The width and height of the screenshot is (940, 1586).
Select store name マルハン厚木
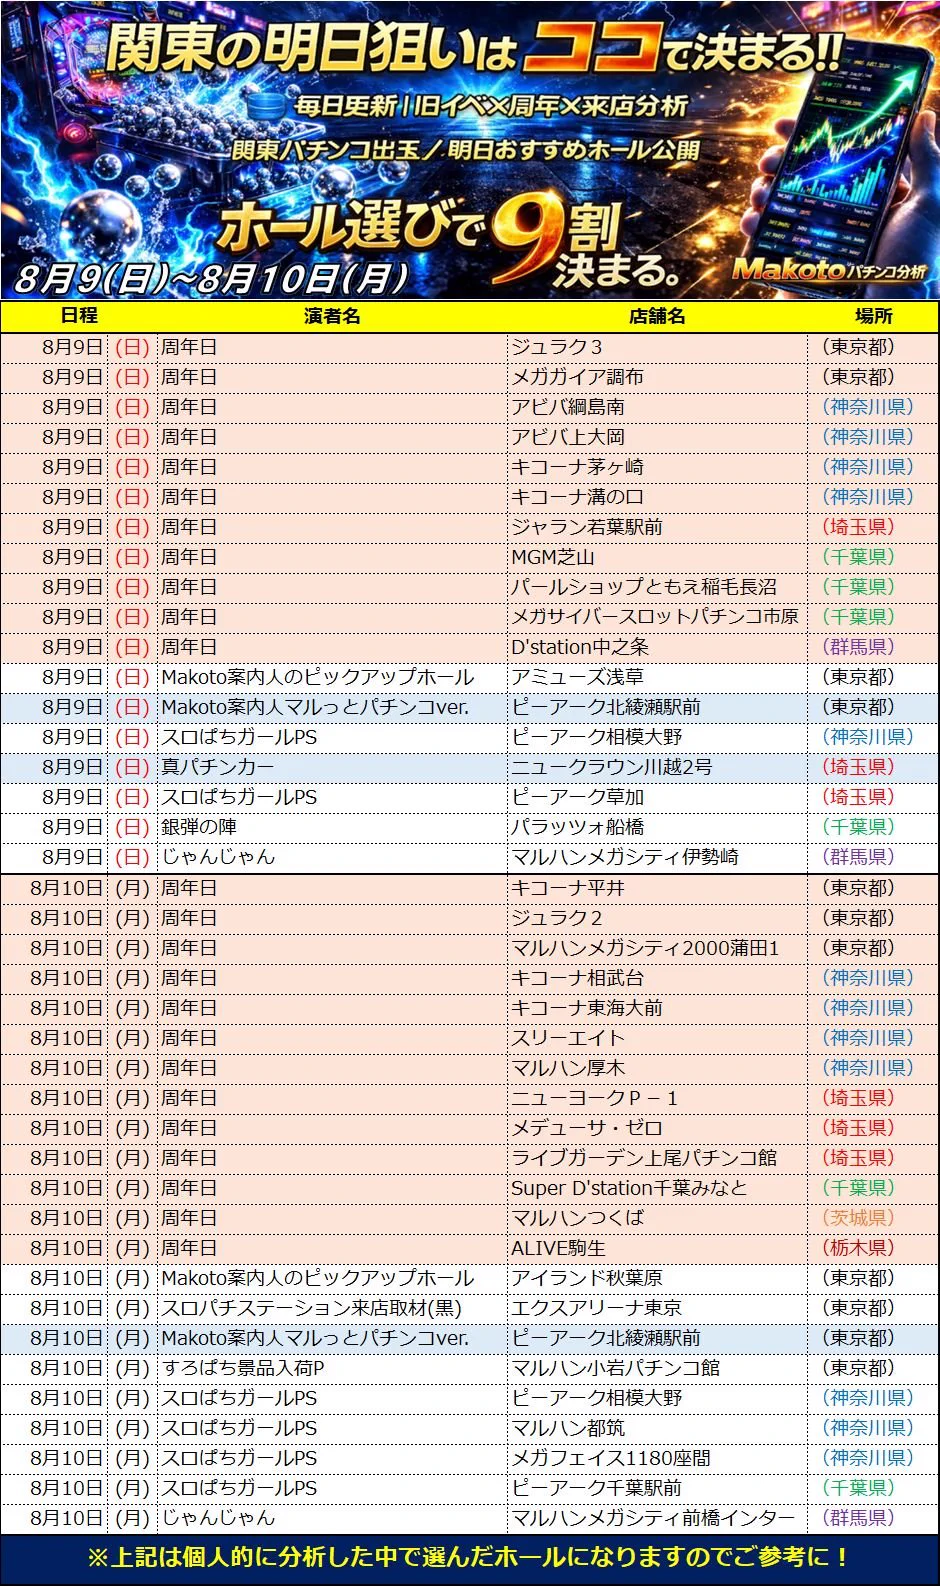(568, 1068)
